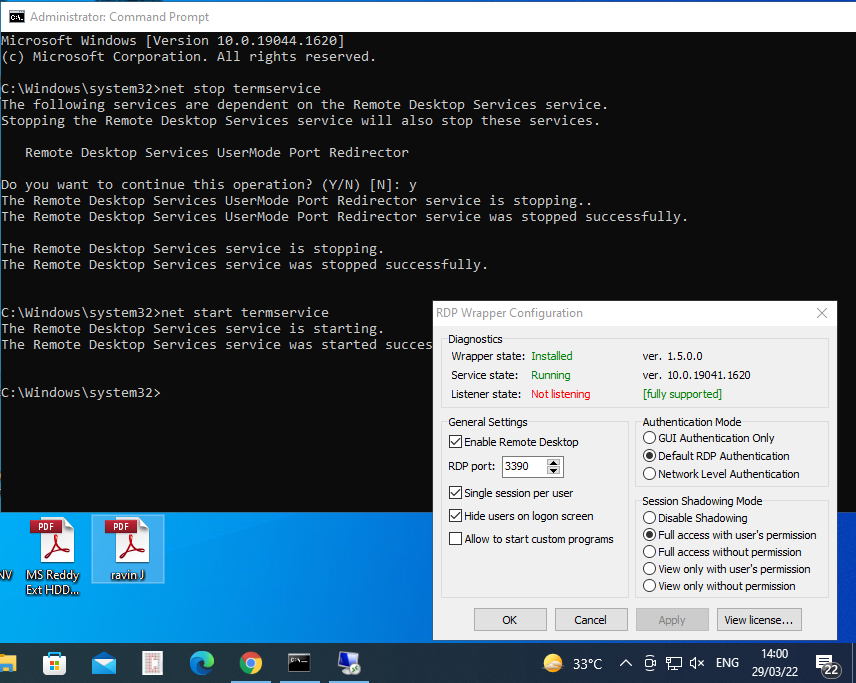Open Microsoft Edge from the taskbar
The image size is (856, 683).
click(201, 663)
